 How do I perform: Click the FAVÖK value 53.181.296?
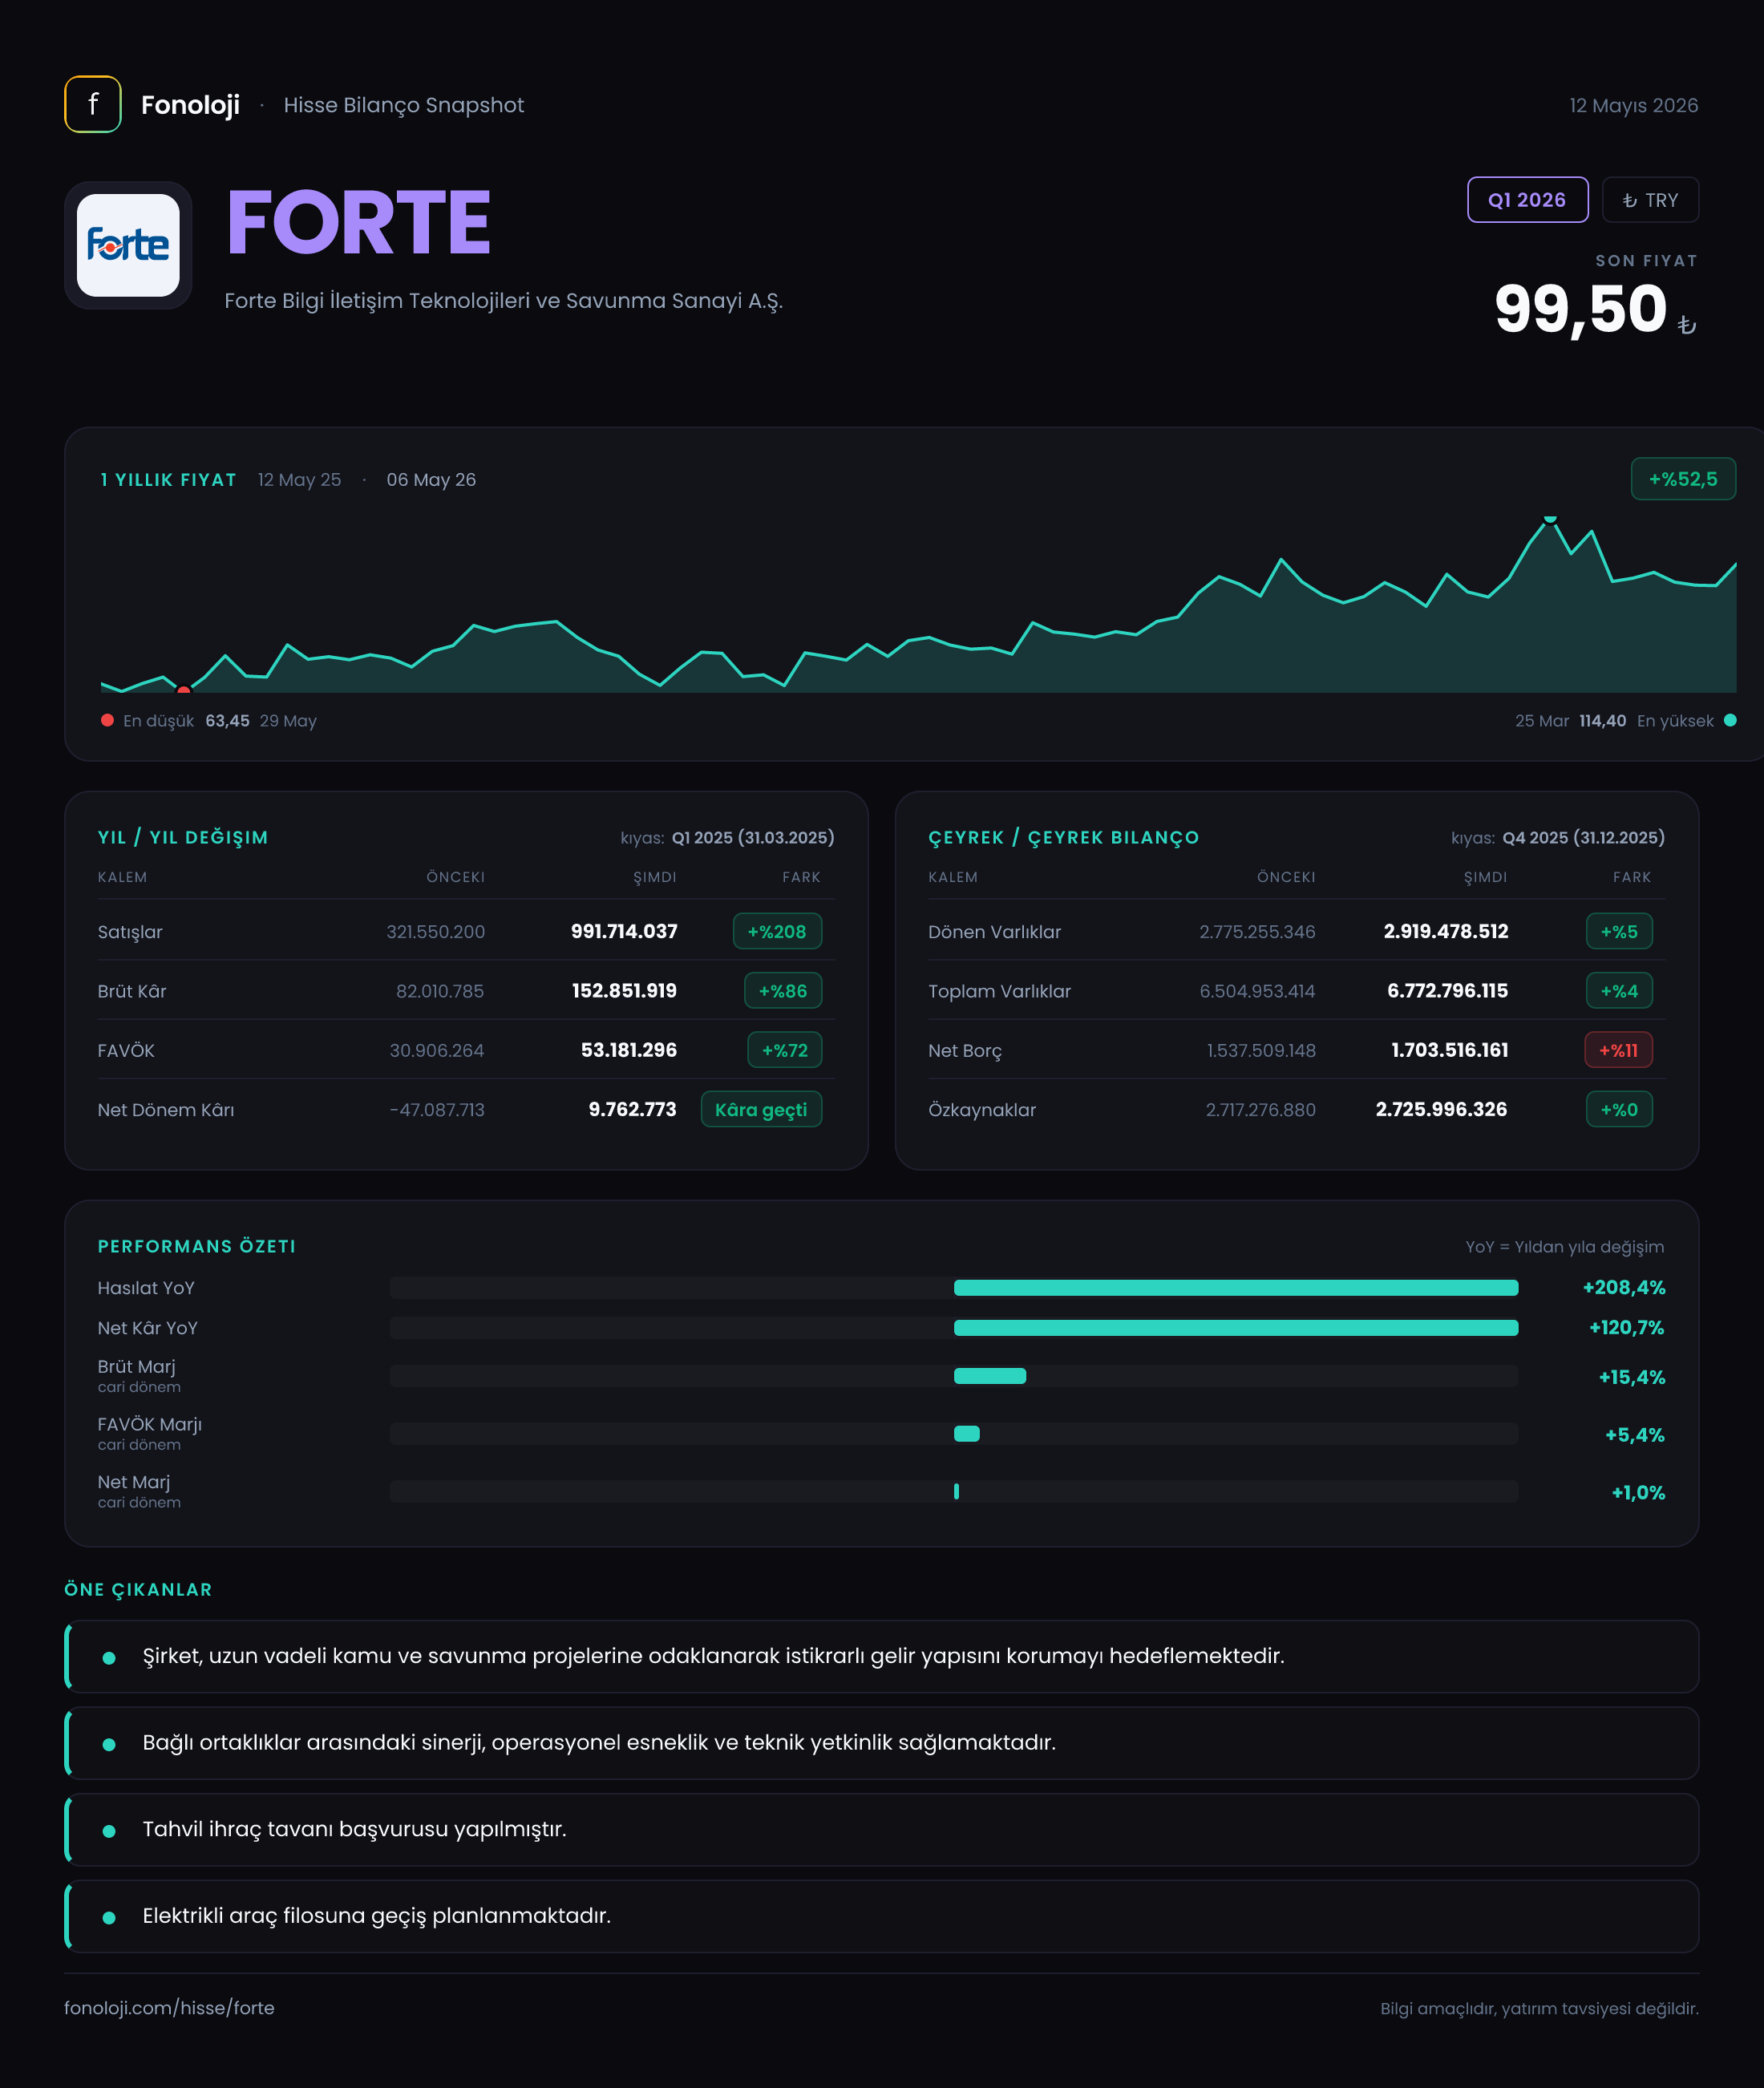(629, 1050)
